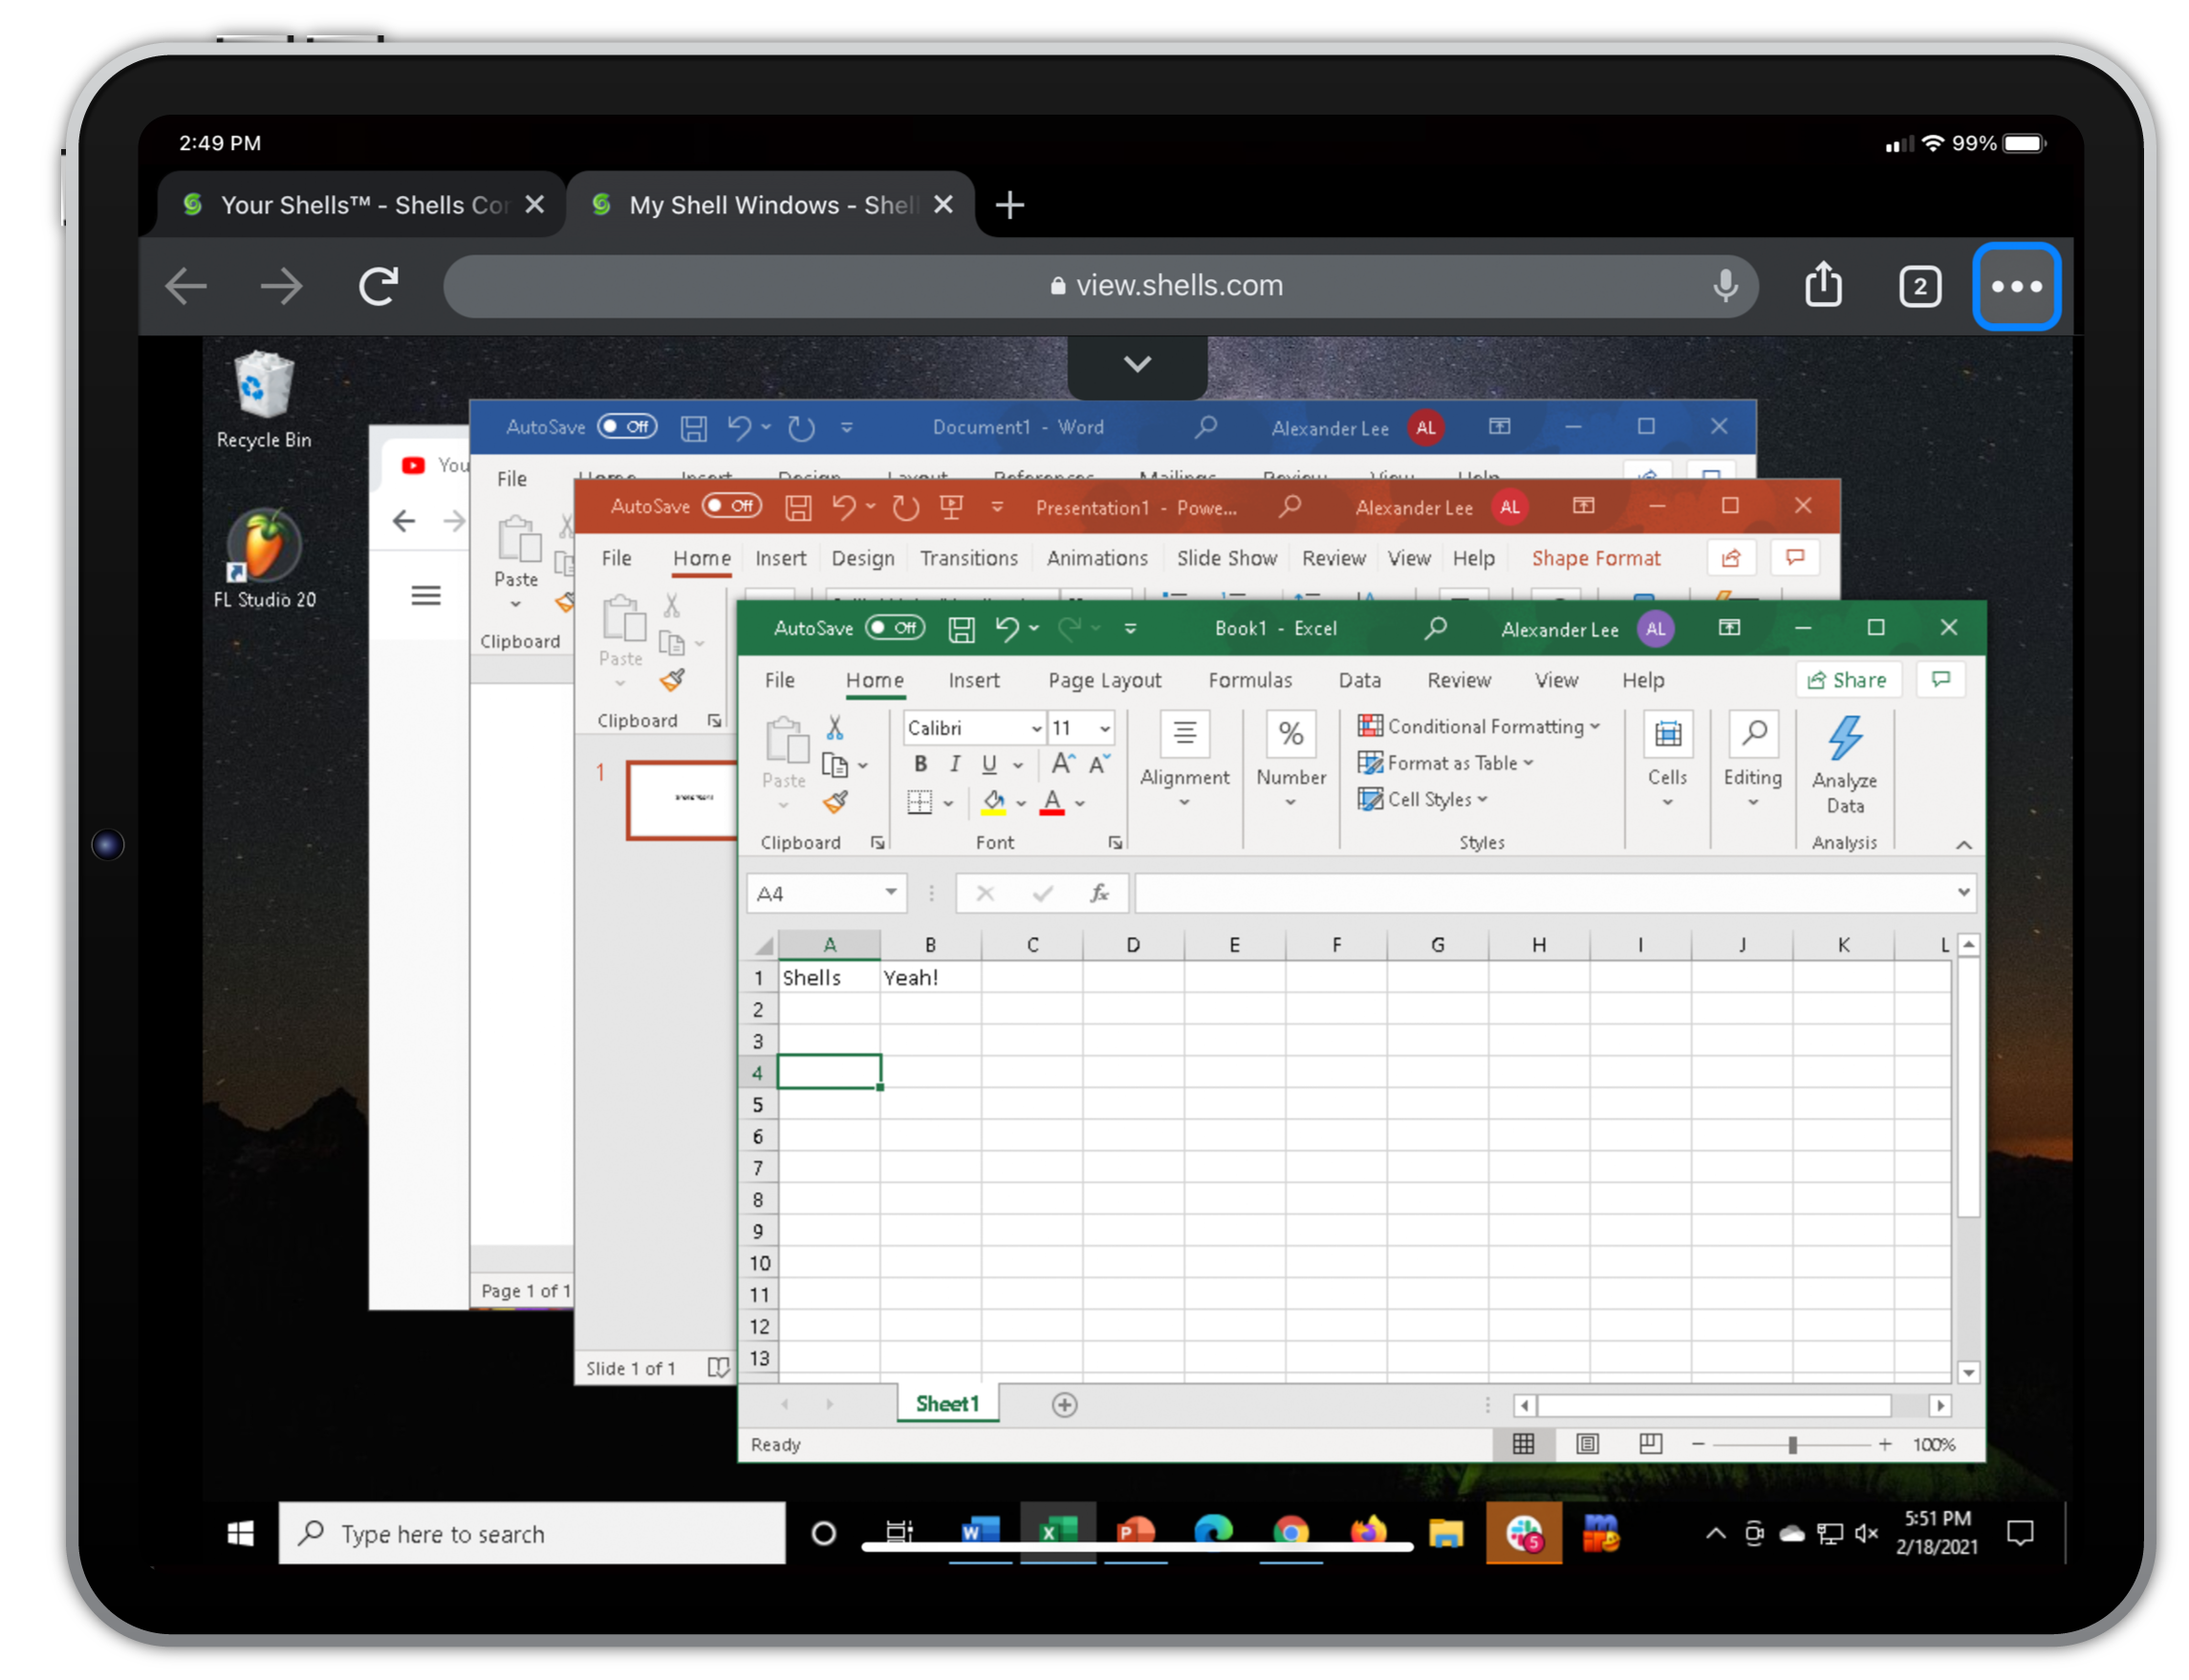Toggle AutoSave switch in Excel
2189x1680 pixels.
point(894,628)
